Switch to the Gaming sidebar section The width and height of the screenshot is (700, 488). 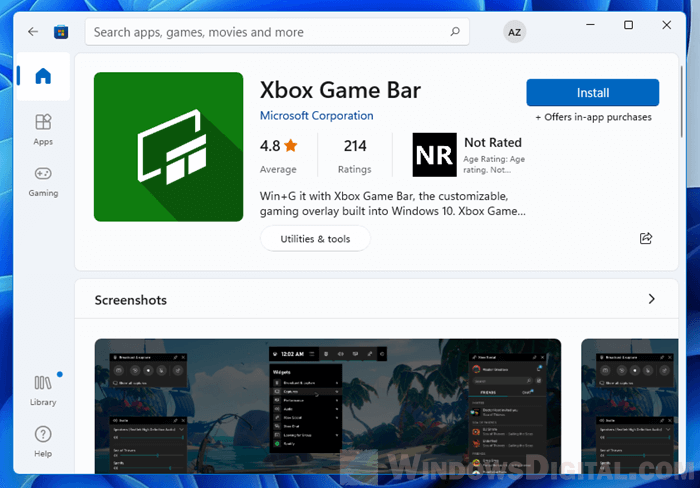(x=43, y=182)
